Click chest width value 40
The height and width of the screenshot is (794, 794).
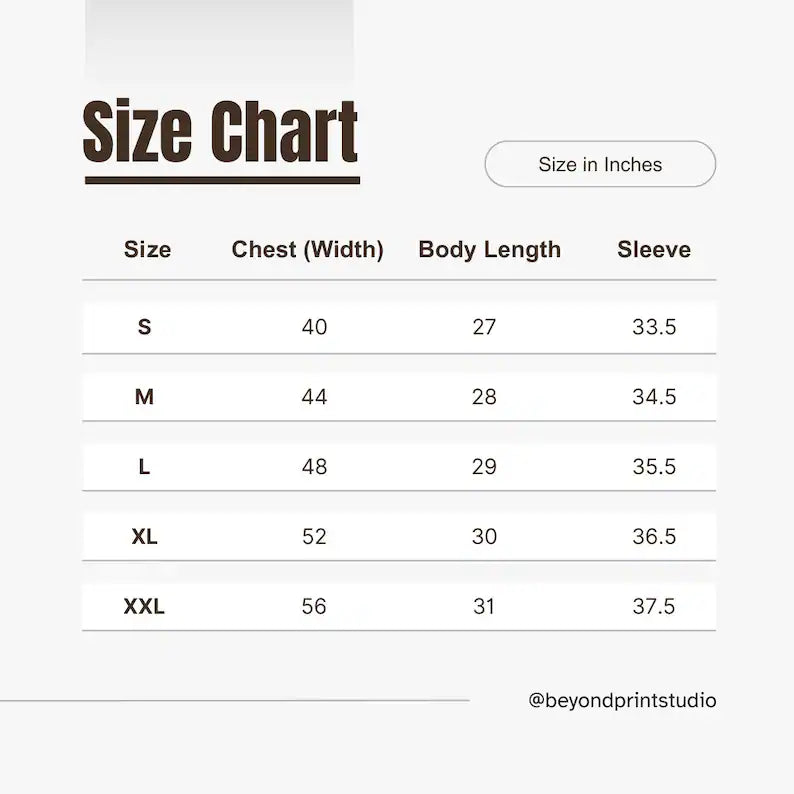click(314, 327)
